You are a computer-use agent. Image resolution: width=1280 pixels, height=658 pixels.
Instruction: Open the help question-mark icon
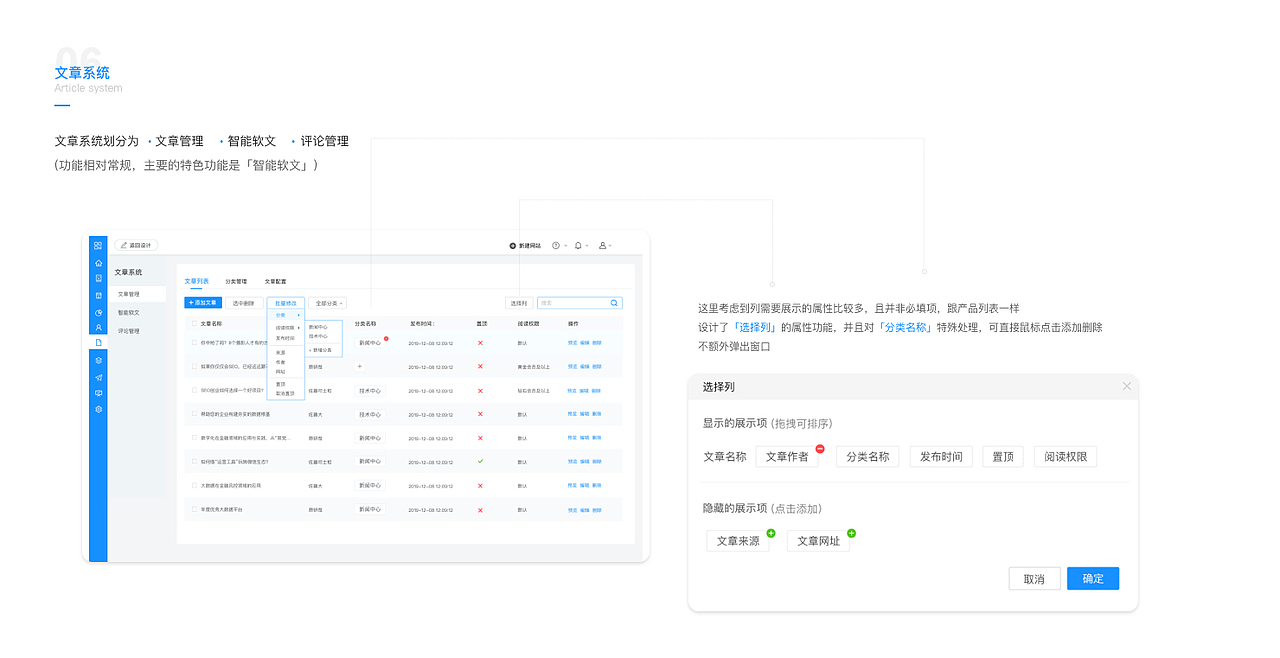[555, 245]
